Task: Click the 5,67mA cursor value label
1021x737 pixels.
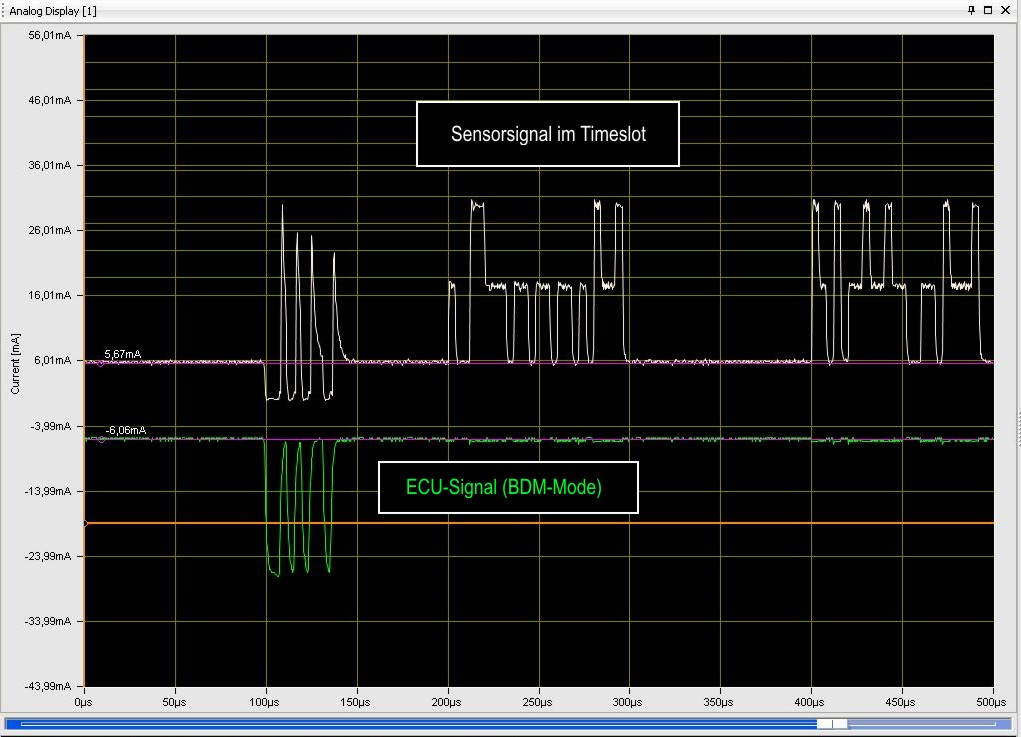Action: click(x=122, y=354)
